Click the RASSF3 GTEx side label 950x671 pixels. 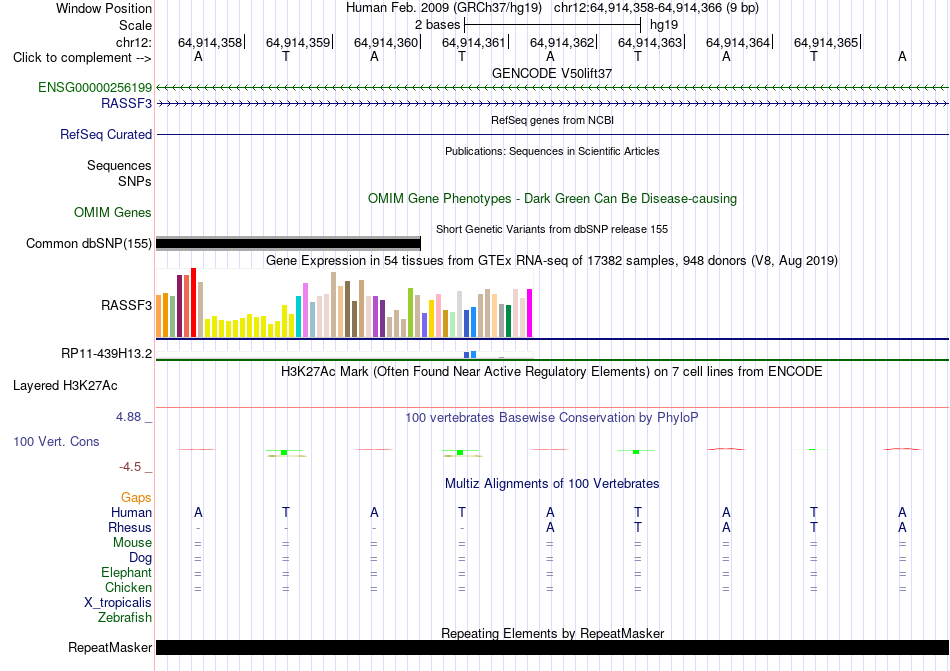(x=126, y=305)
